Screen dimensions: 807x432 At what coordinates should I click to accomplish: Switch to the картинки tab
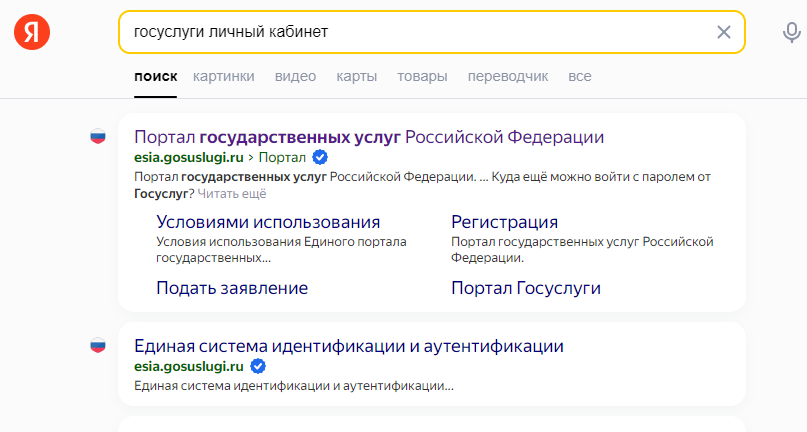(223, 76)
